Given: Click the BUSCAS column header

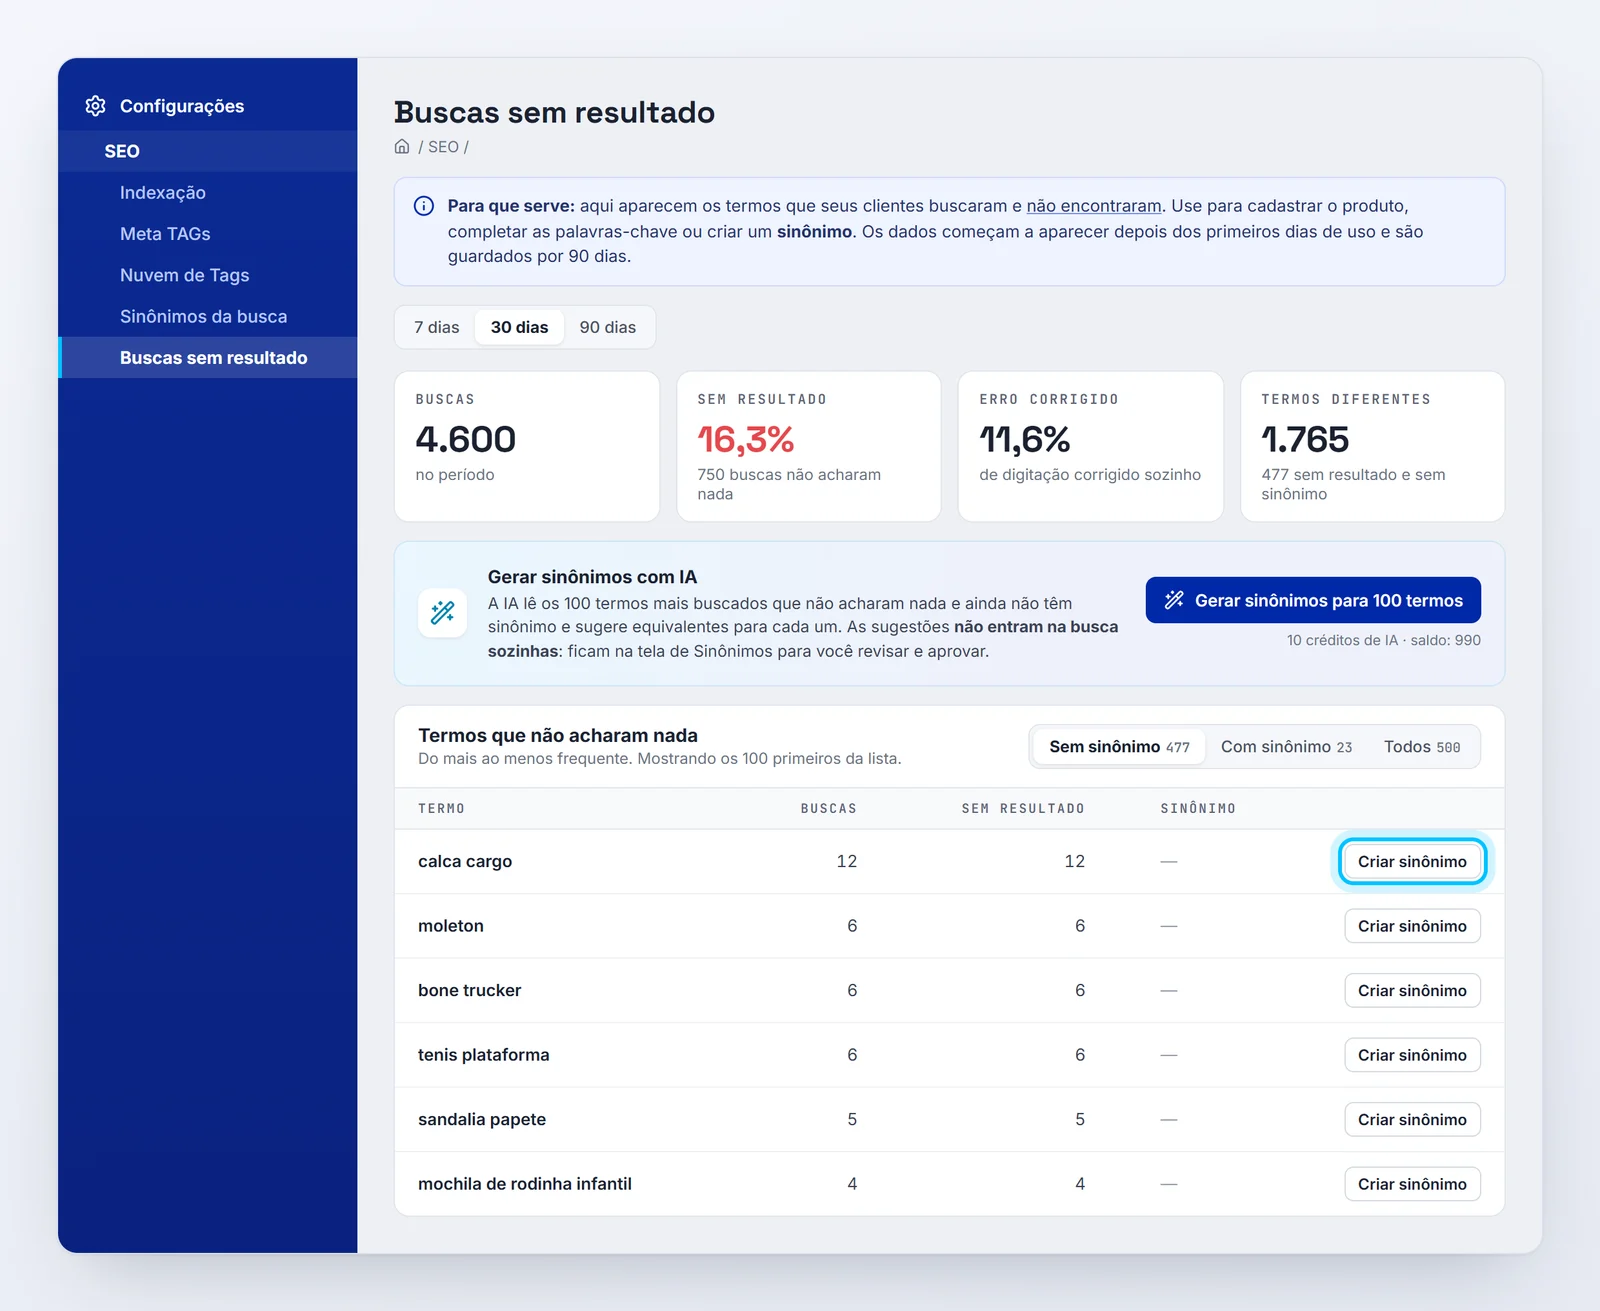Looking at the screenshot, I should tap(828, 808).
